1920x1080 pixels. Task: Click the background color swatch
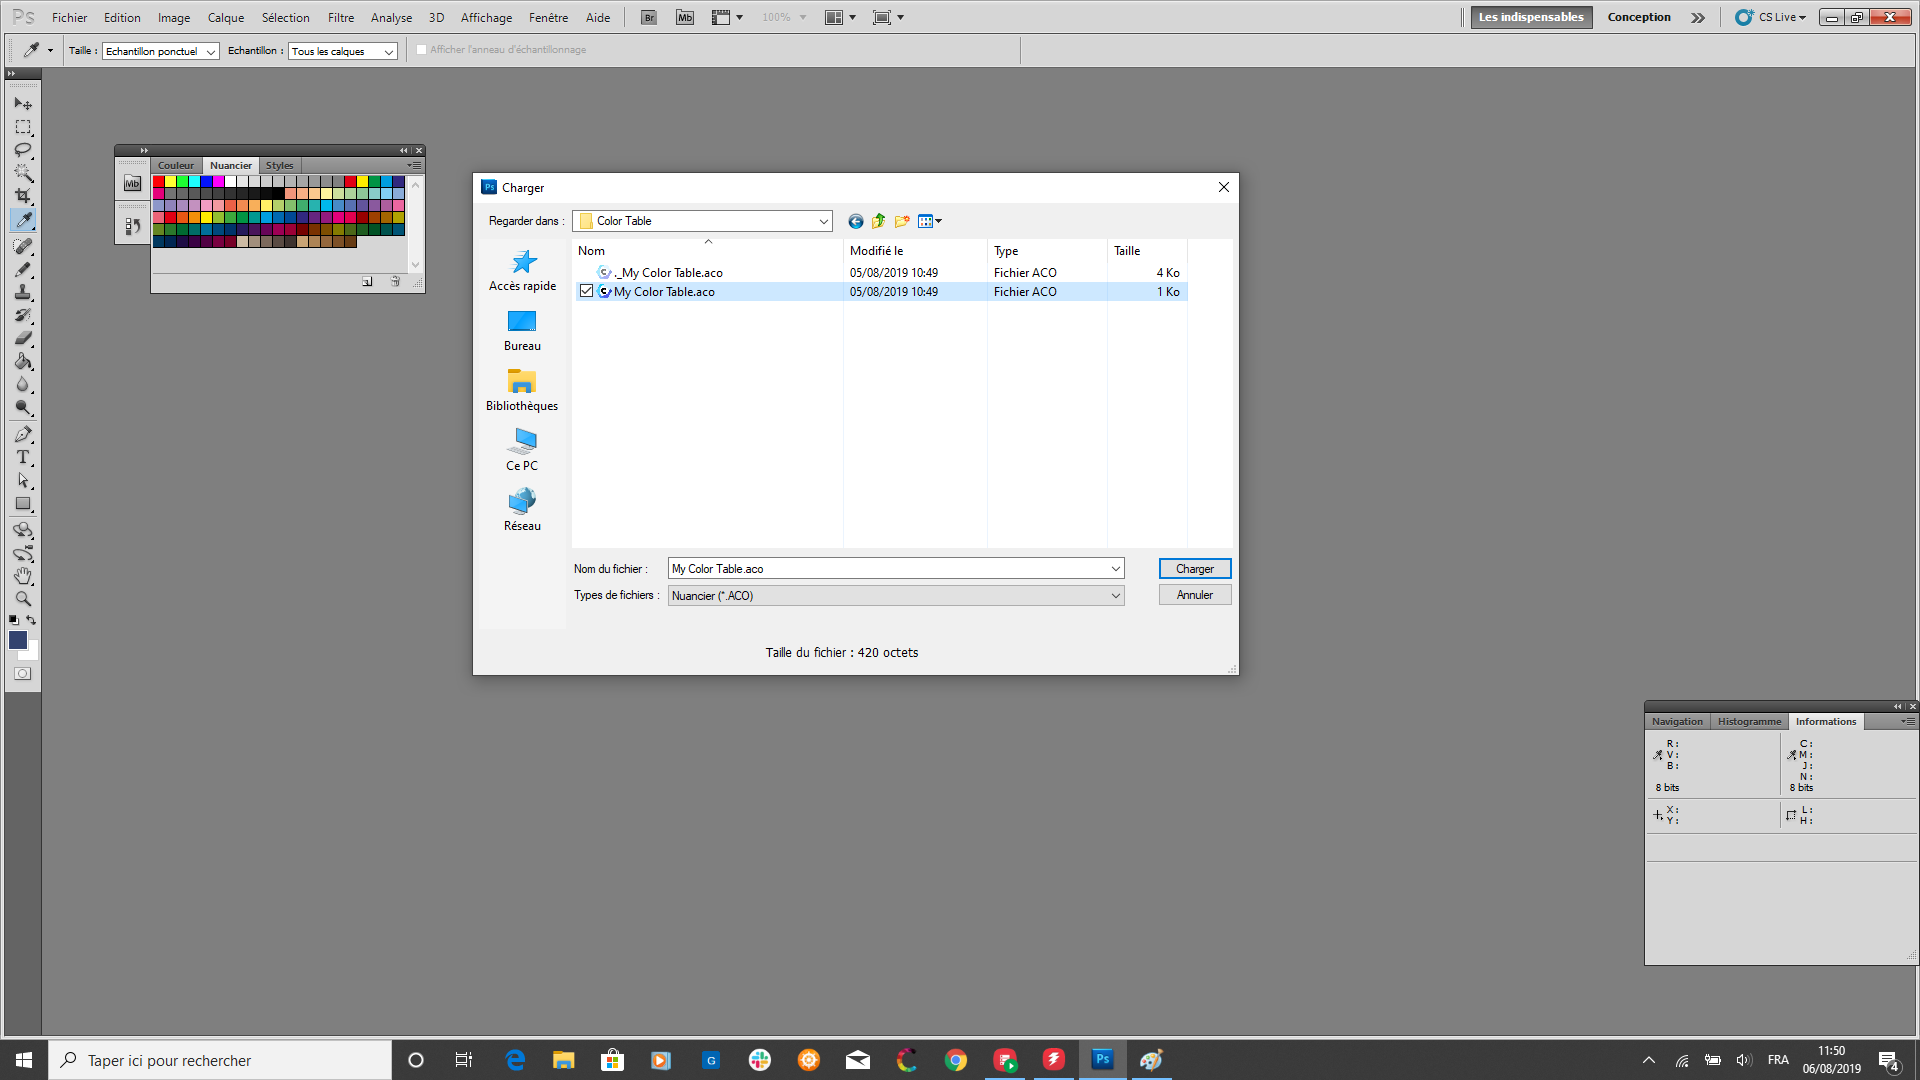pyautogui.click(x=33, y=652)
